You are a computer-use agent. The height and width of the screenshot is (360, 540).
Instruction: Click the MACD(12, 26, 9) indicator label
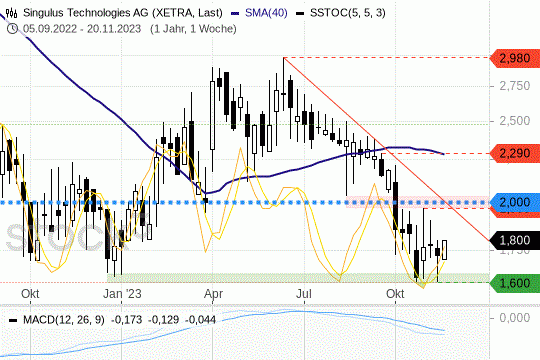(x=64, y=320)
